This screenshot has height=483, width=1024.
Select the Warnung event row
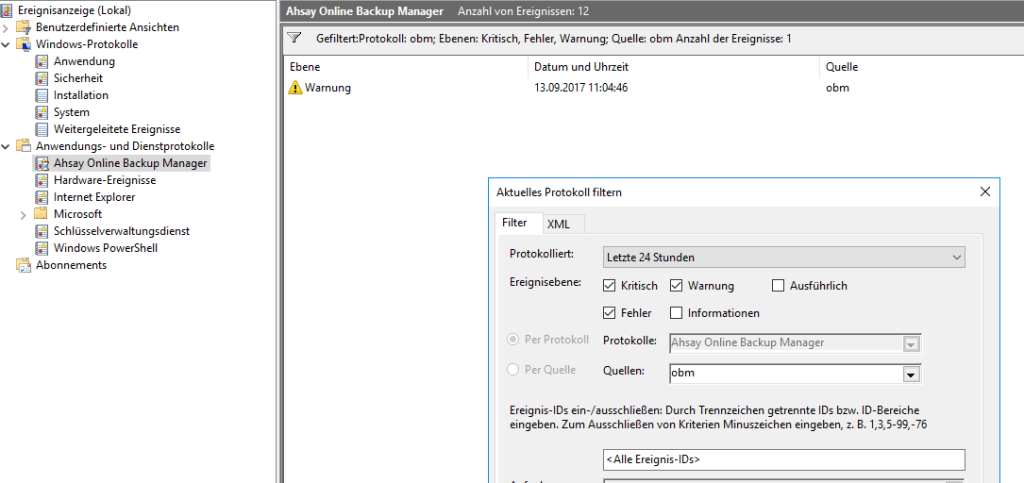[654, 87]
